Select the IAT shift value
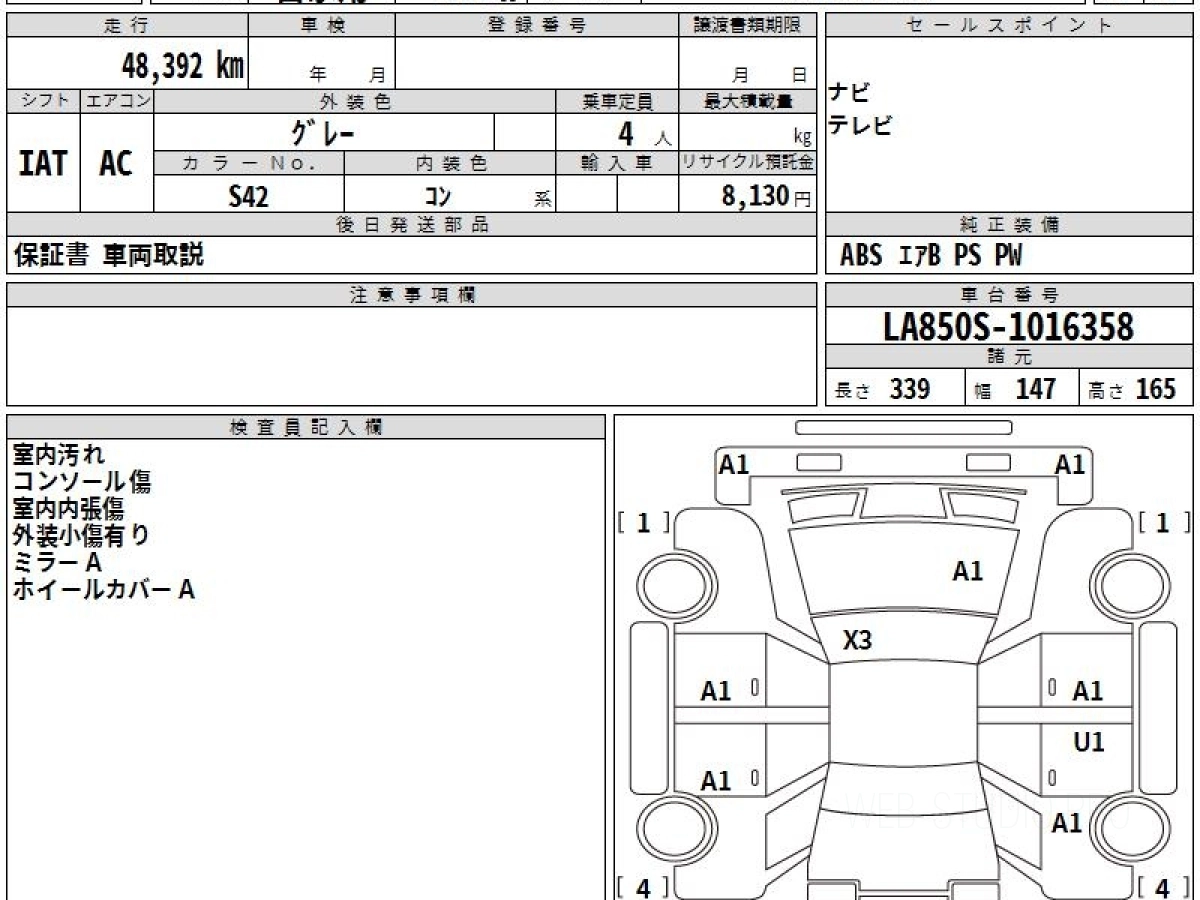Screen dimensions: 1200x900 (43, 163)
